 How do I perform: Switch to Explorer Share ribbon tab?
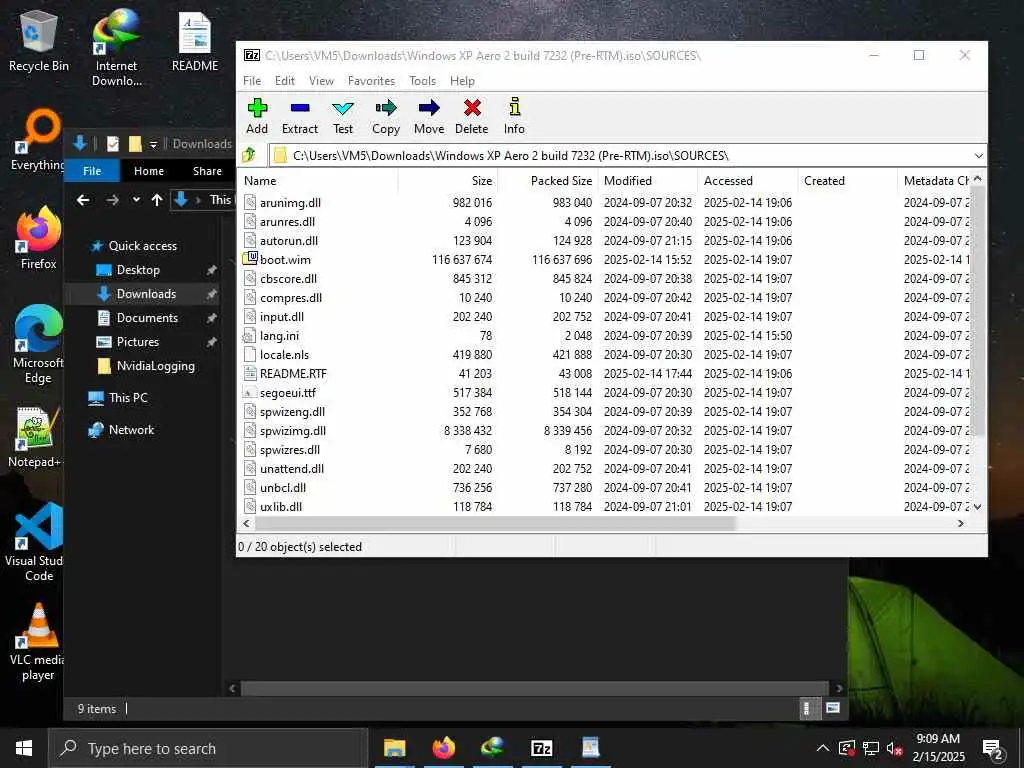coord(207,170)
